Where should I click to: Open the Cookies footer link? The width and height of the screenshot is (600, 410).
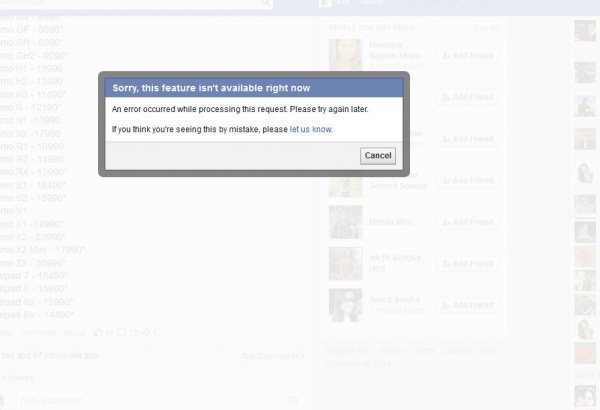tap(456, 351)
